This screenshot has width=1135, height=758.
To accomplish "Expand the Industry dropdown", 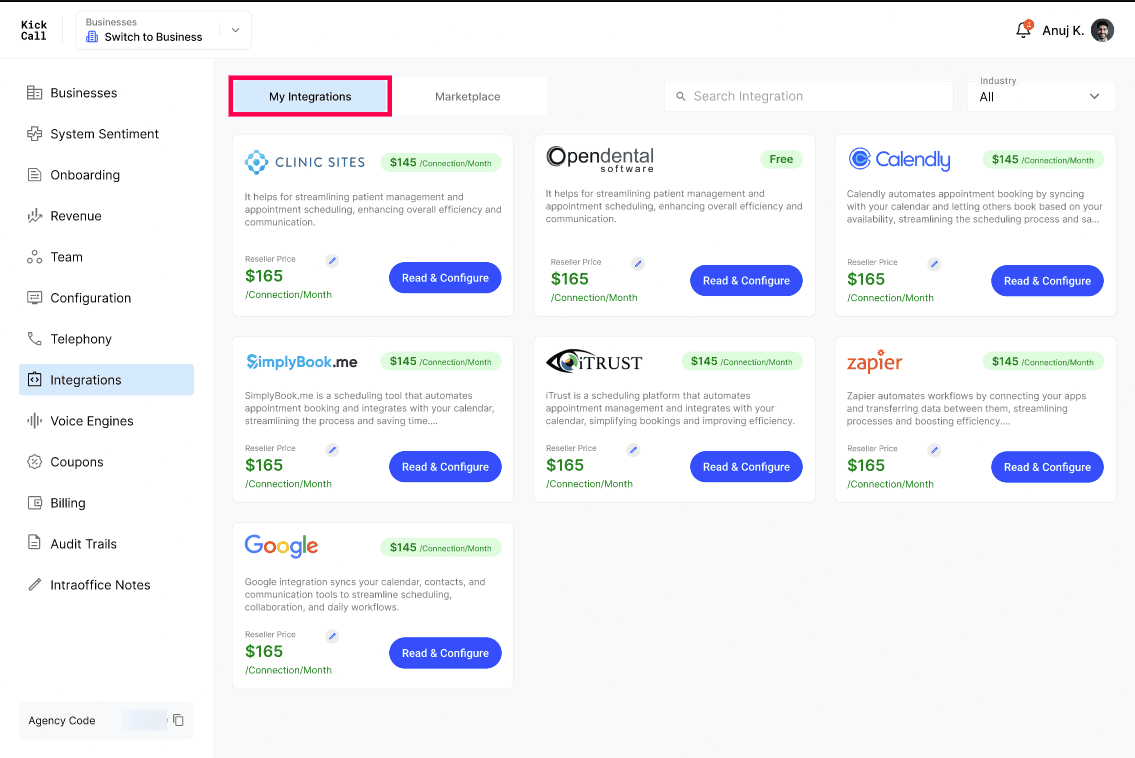I will pyautogui.click(x=1041, y=96).
